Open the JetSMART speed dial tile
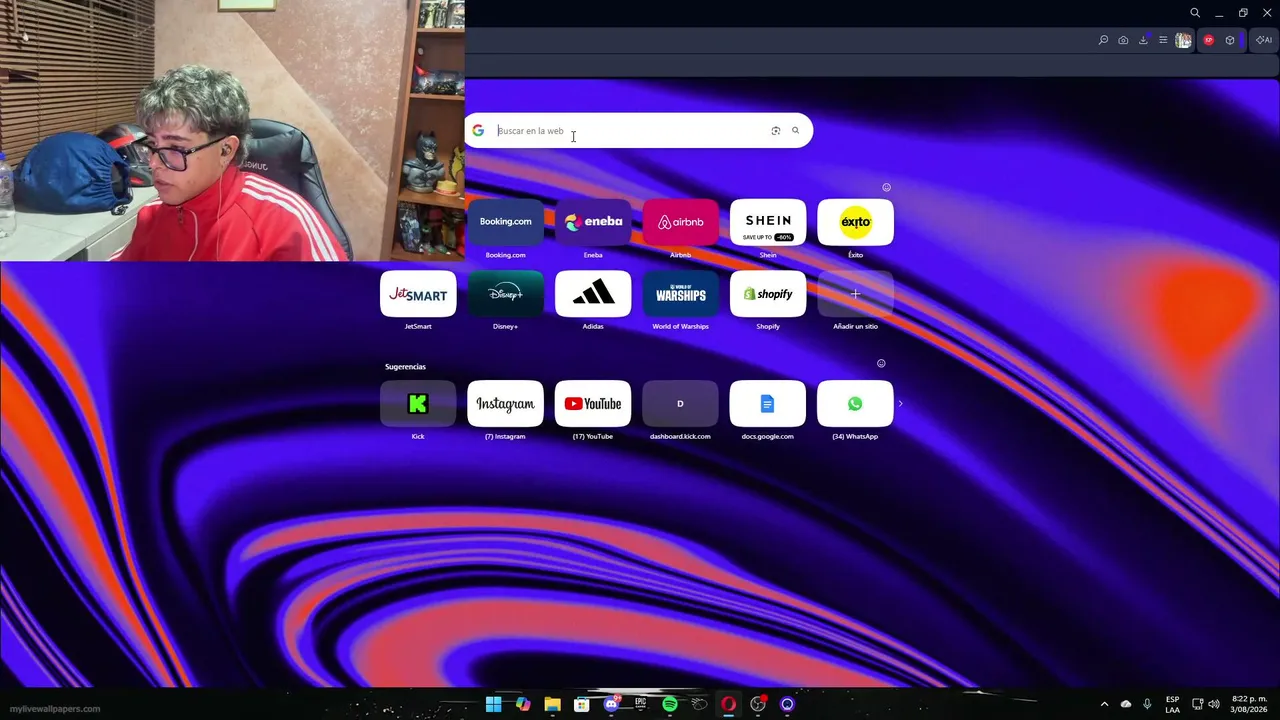1280x720 pixels. click(418, 294)
